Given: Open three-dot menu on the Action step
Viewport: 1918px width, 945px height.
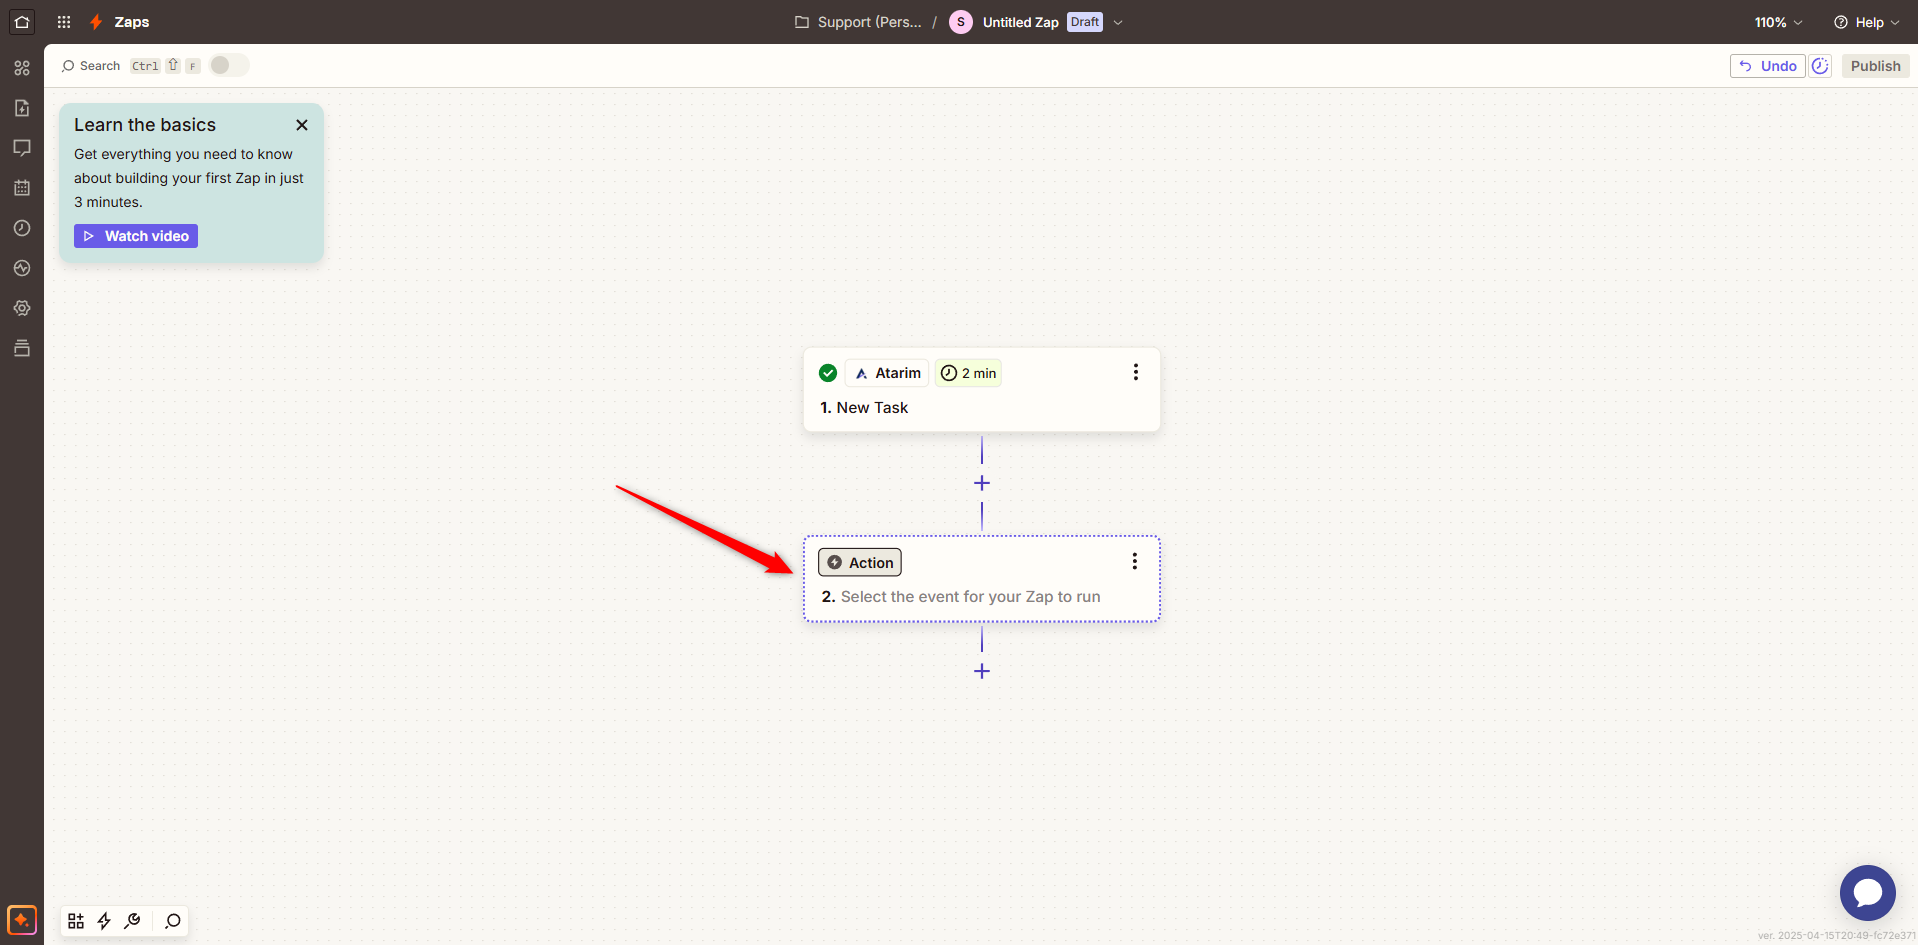Looking at the screenshot, I should click(1134, 561).
